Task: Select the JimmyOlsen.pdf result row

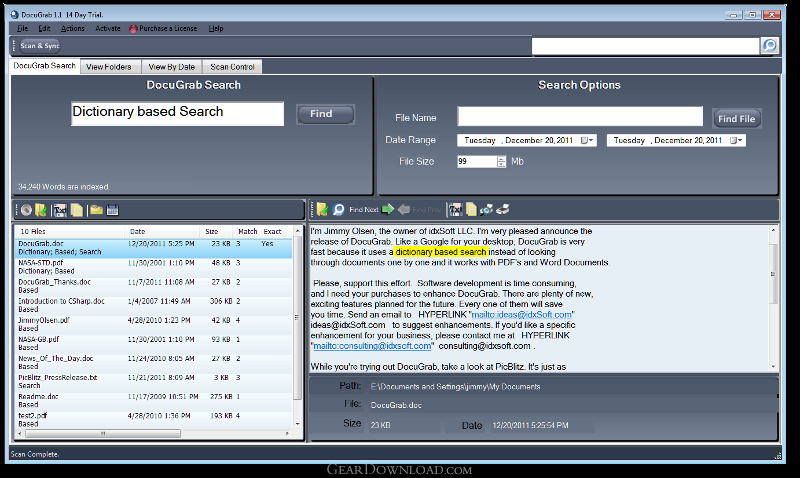Action: (x=154, y=324)
